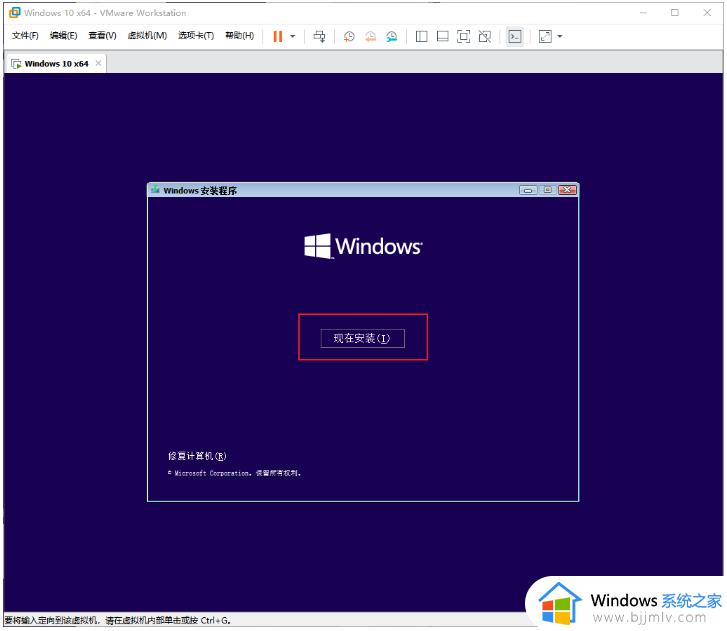
Task: Expand the power options dropdown arrow beside pause
Action: coord(293,36)
